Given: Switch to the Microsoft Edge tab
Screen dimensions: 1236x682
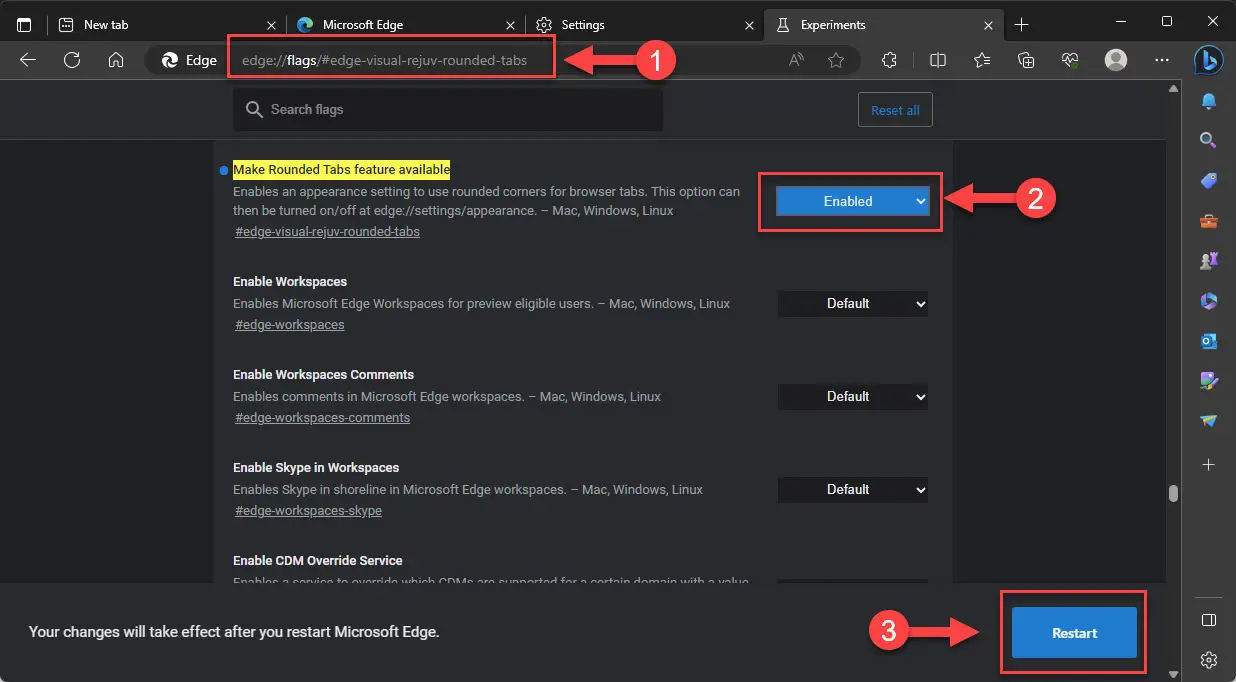Looking at the screenshot, I should [405, 25].
